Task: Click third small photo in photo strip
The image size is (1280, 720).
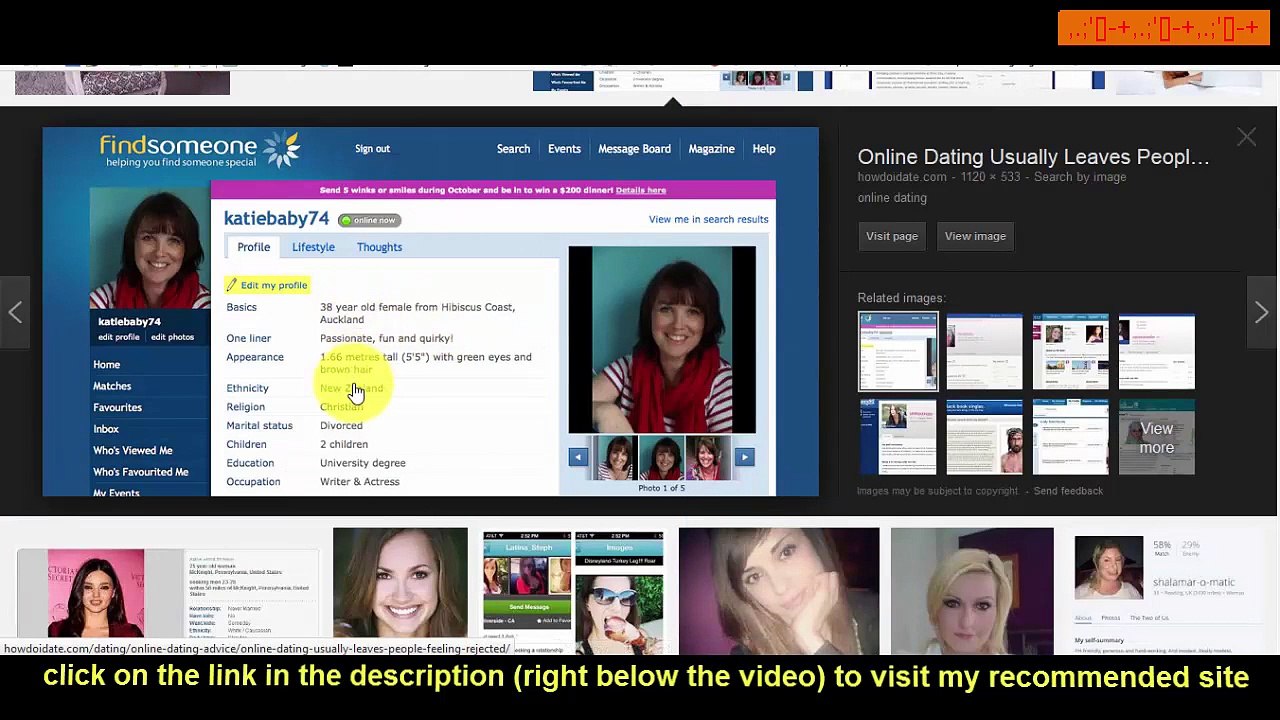Action: 707,458
